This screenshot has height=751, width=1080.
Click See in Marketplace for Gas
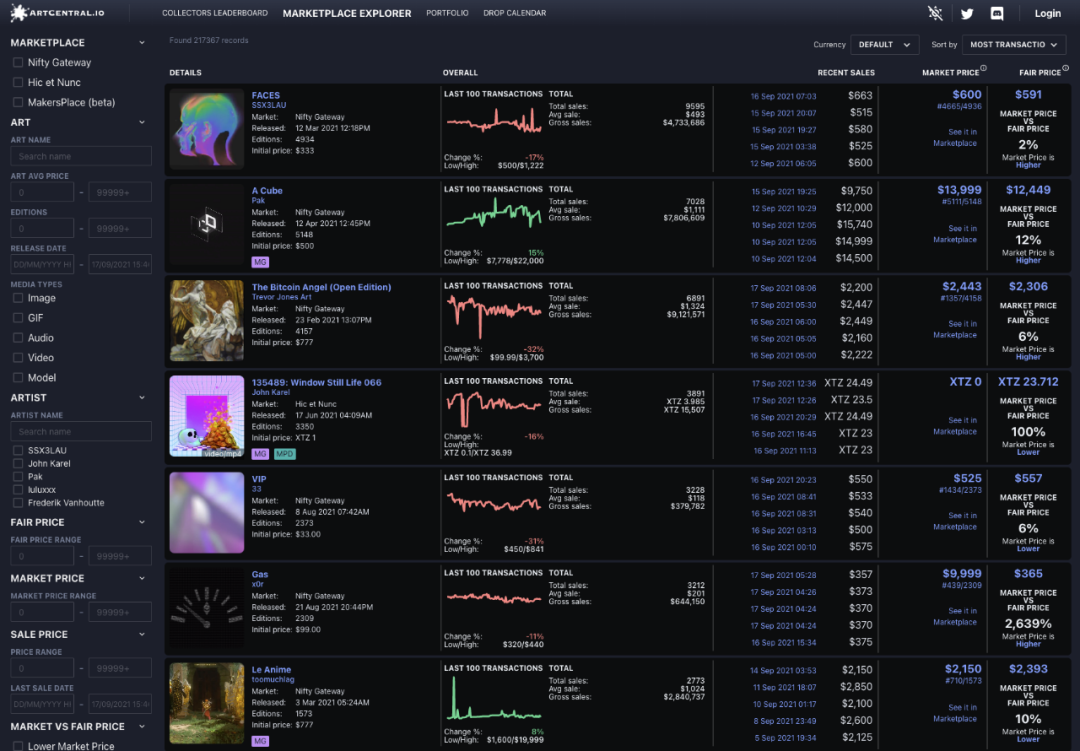pos(955,617)
